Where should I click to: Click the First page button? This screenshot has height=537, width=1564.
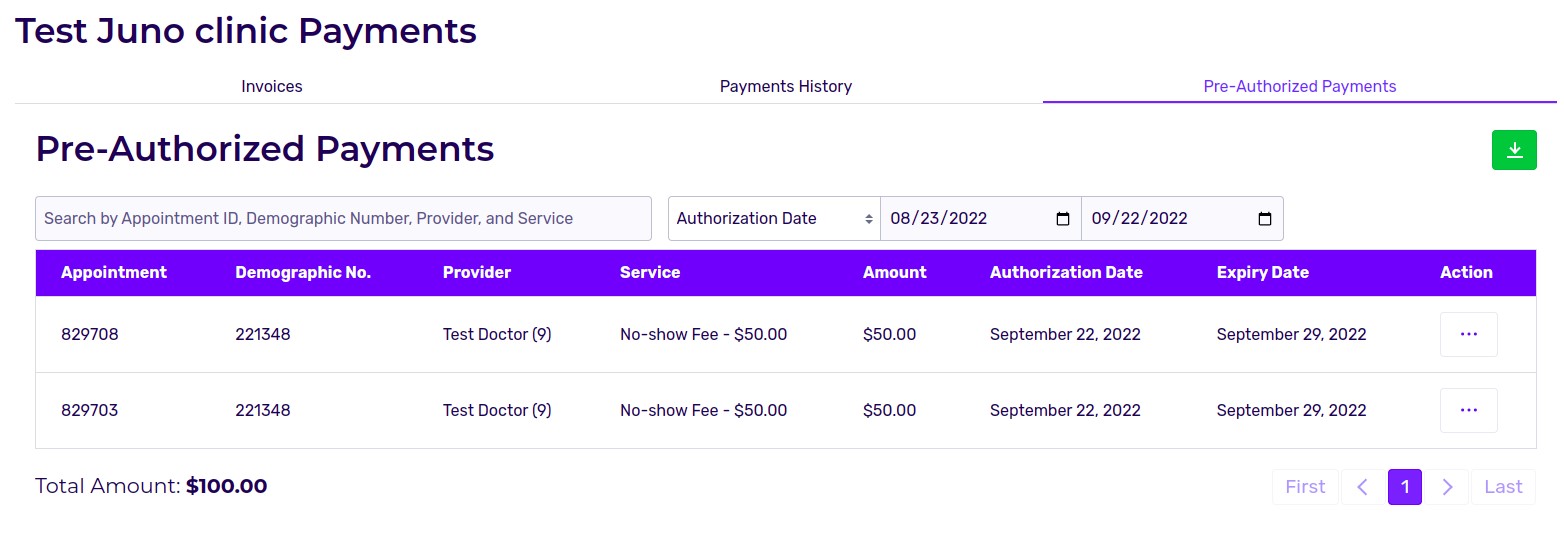[1305, 487]
